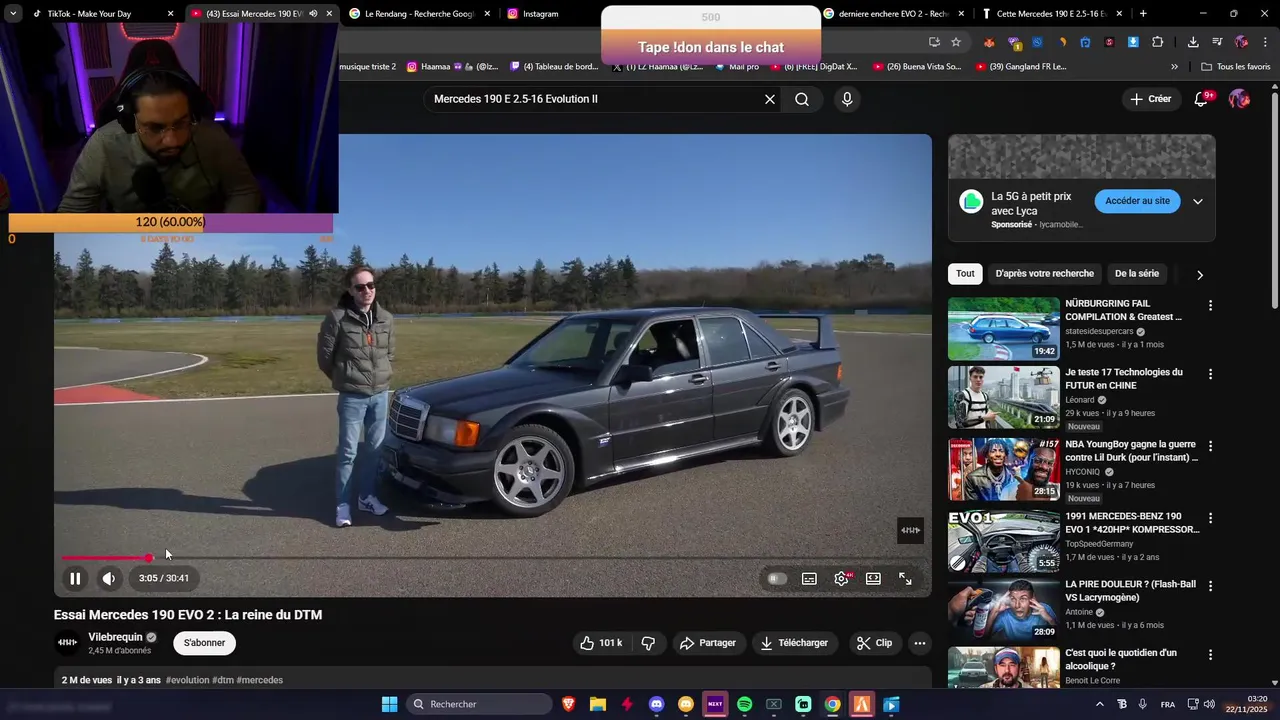Dislike the video

click(648, 643)
